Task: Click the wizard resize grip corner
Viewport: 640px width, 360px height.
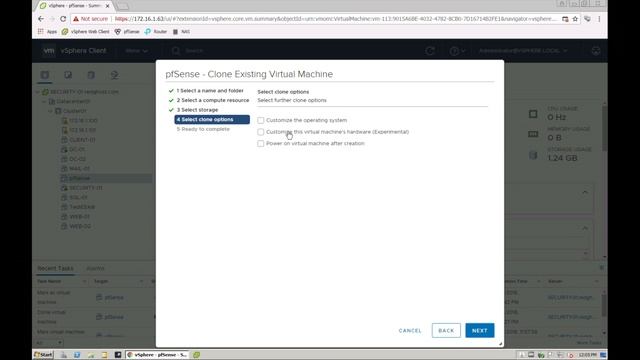Action: 500,344
